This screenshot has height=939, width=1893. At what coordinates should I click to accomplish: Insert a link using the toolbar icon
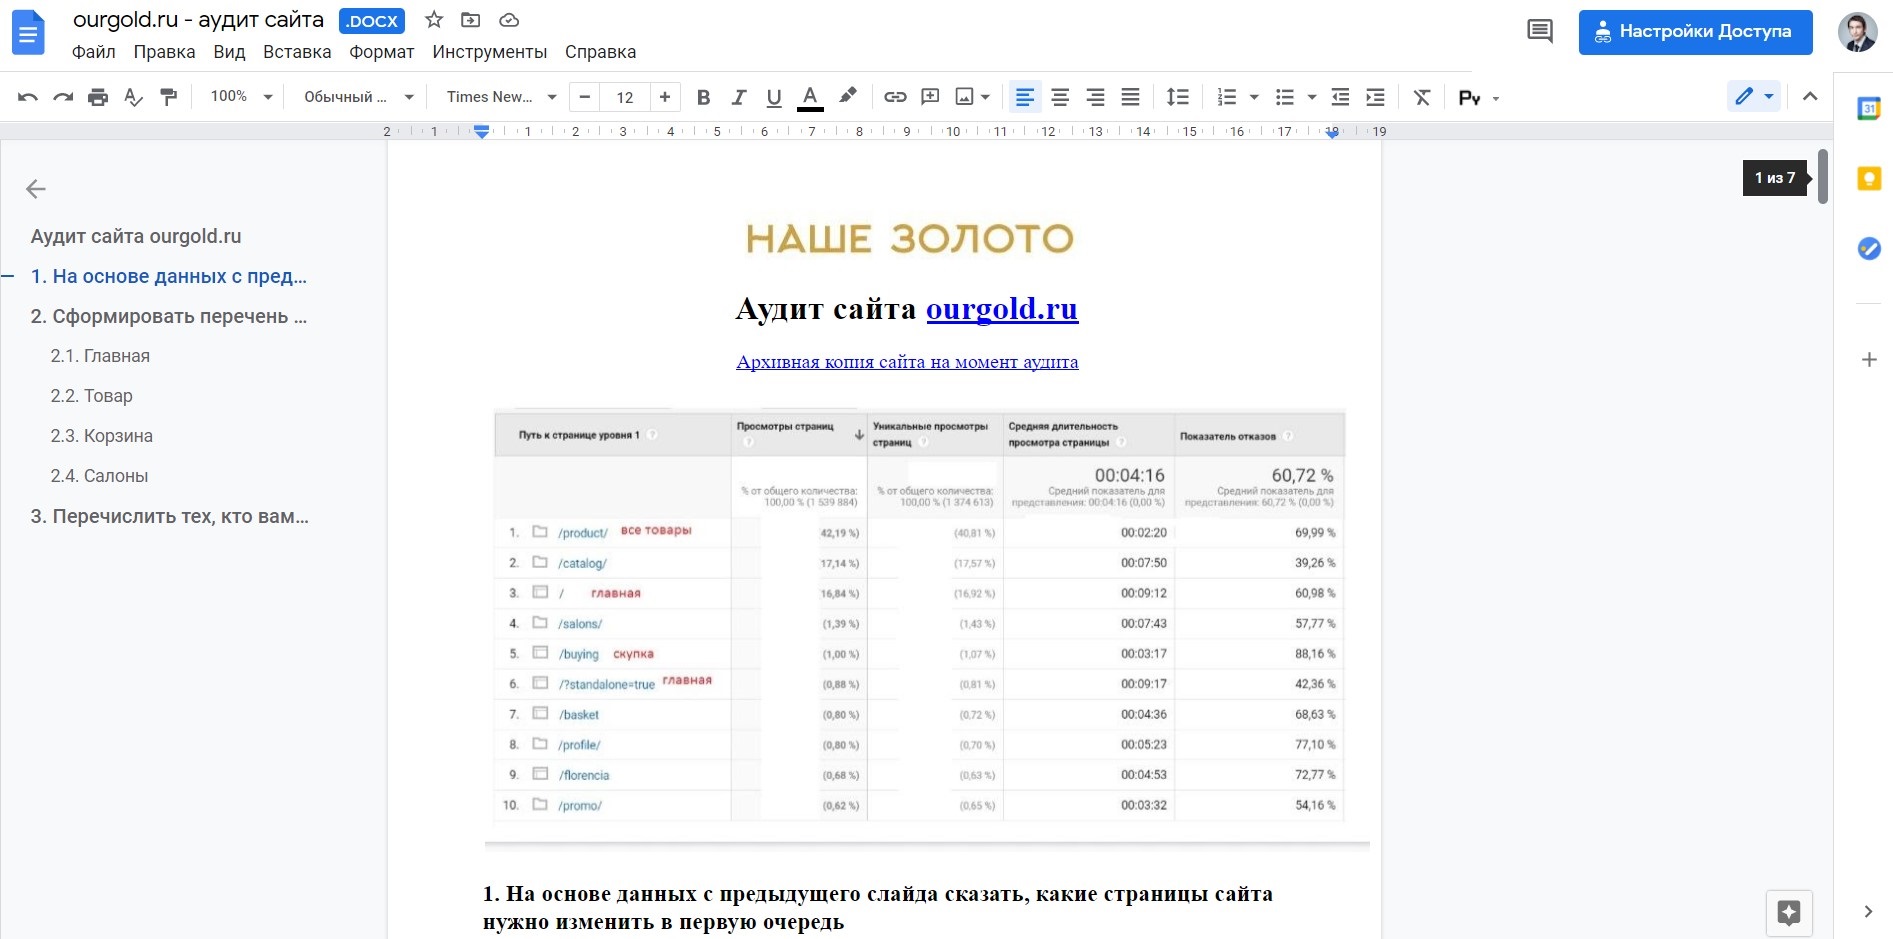click(893, 97)
